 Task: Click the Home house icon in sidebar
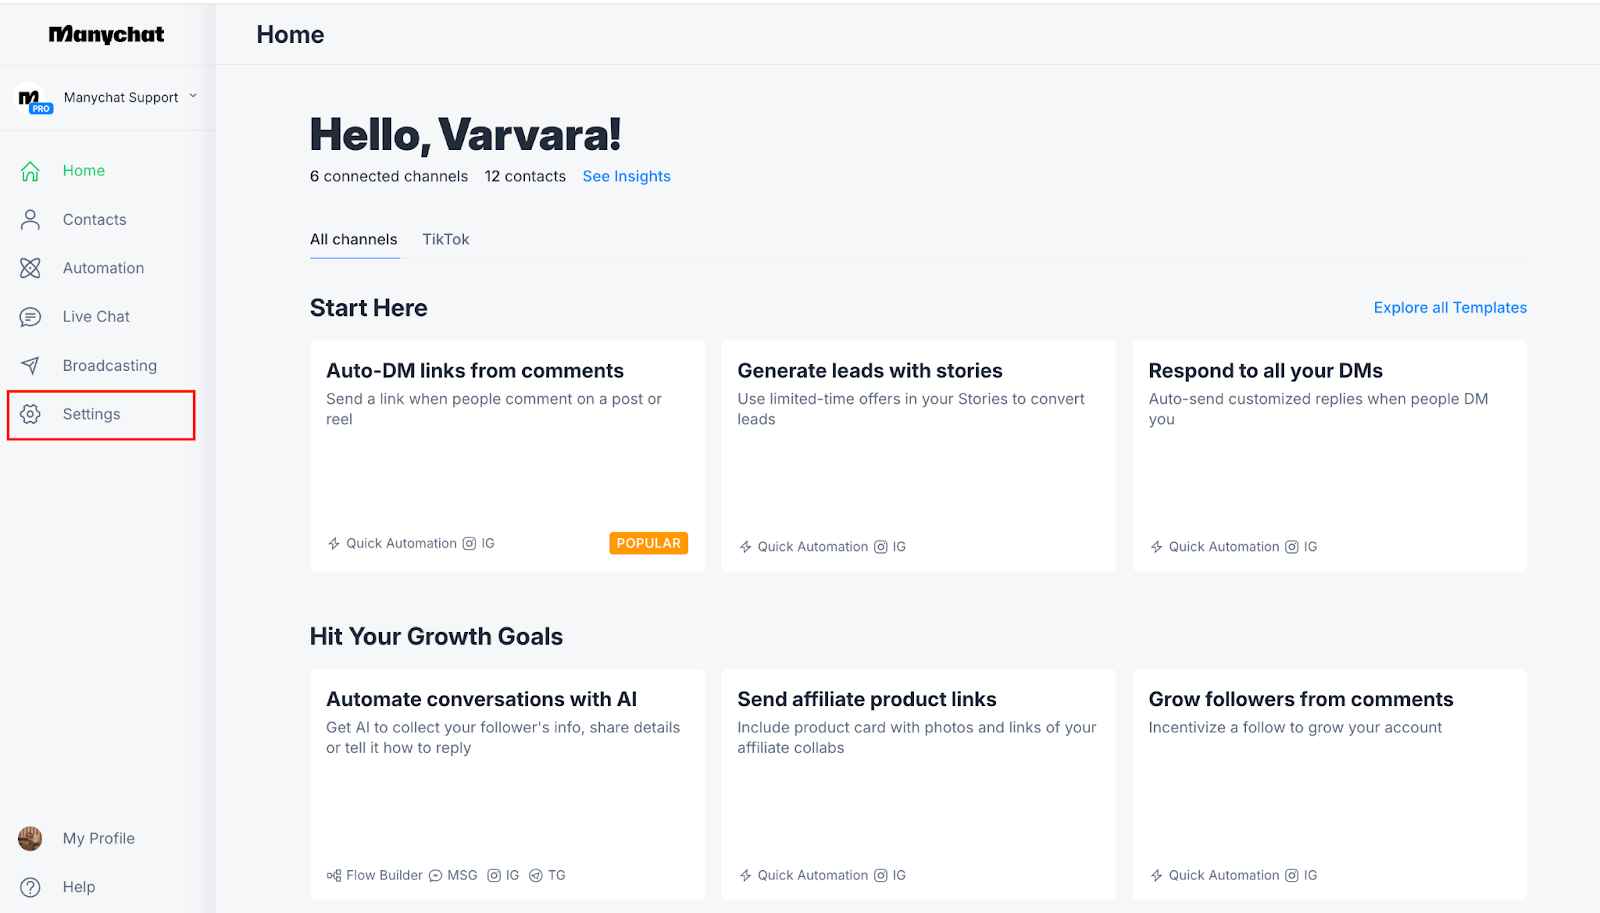tap(30, 171)
